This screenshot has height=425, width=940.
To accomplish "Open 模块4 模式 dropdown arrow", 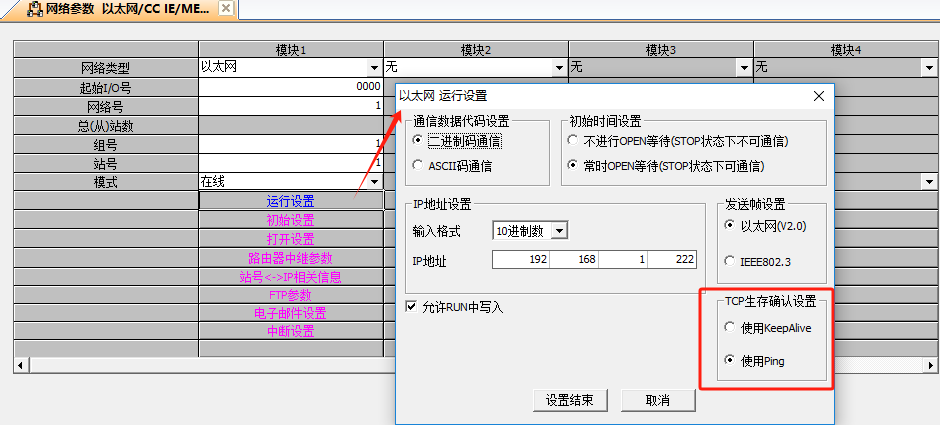I will 930,182.
